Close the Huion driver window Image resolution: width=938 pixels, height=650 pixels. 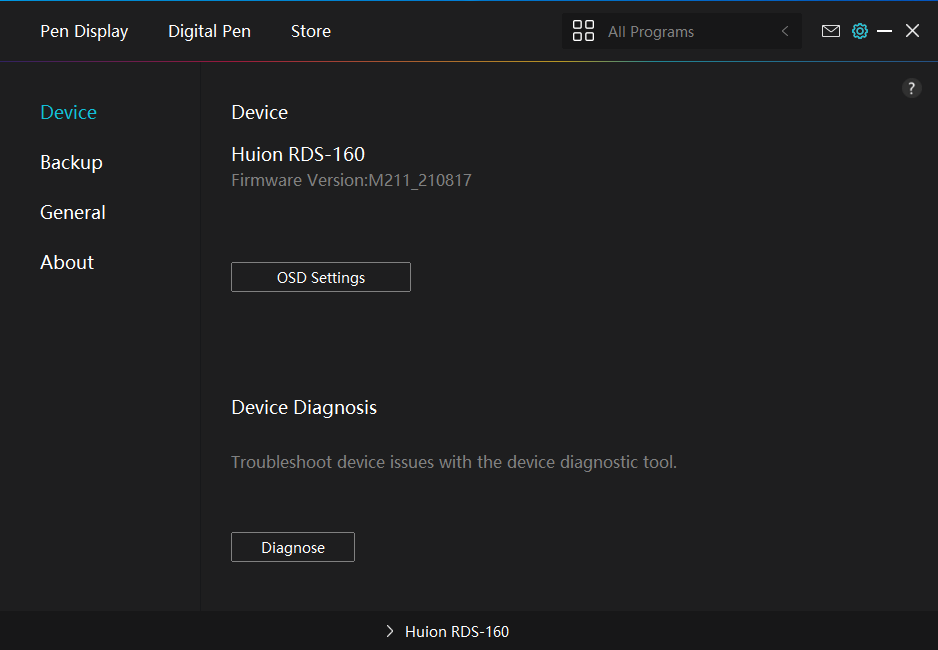(912, 31)
